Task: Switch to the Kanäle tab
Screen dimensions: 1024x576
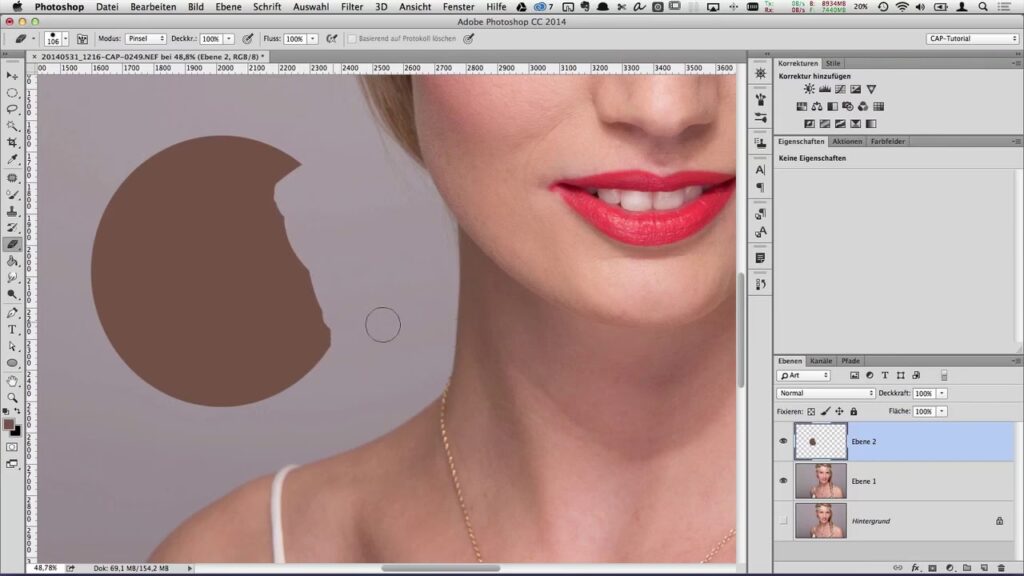Action: [821, 360]
